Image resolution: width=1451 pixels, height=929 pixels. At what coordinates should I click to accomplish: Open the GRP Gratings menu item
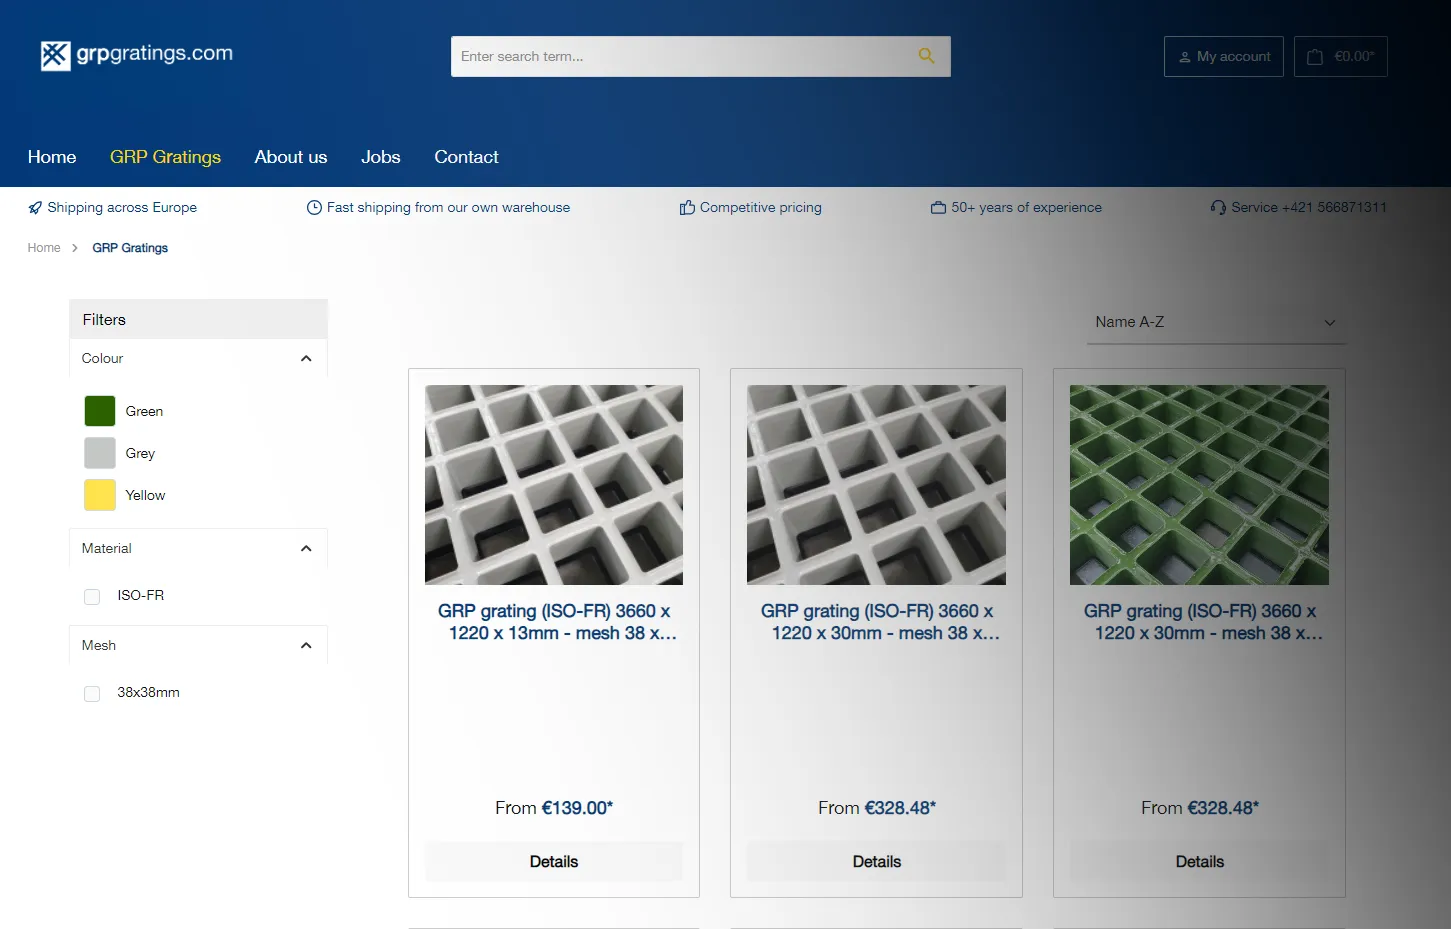(x=165, y=157)
